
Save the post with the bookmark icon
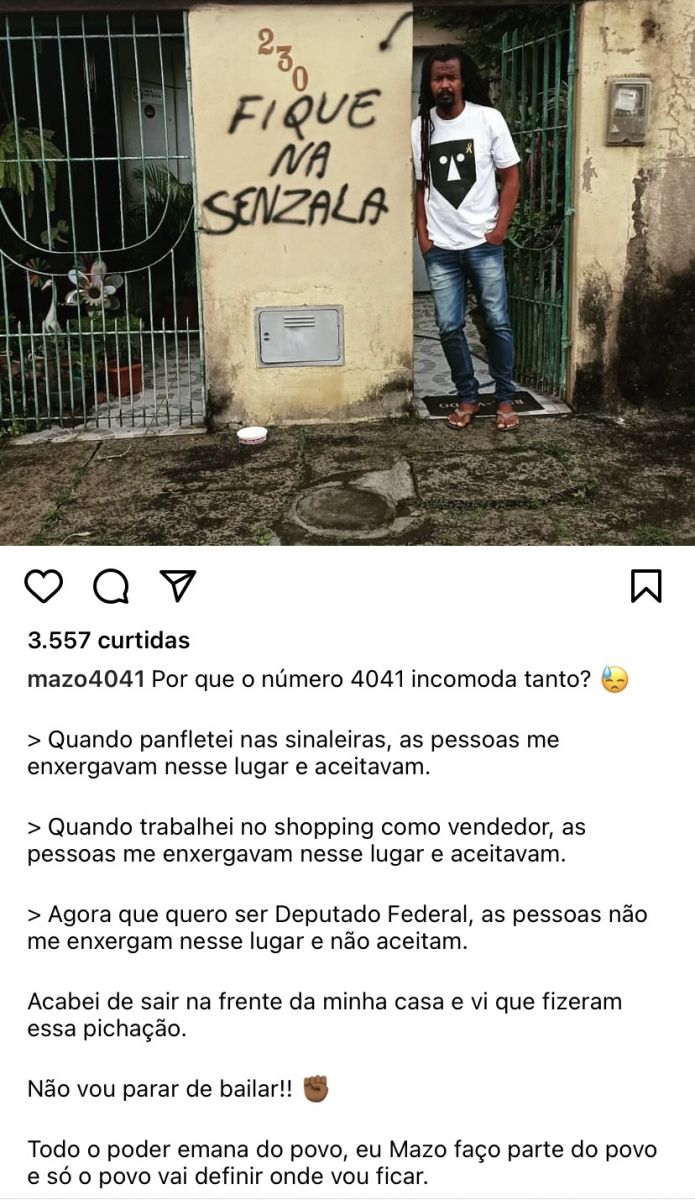[x=646, y=586]
